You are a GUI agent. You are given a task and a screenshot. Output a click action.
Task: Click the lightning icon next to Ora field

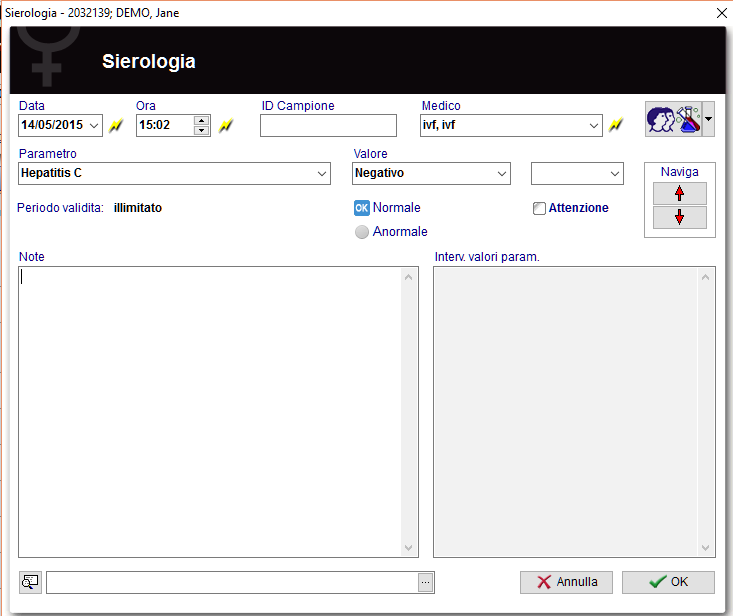click(x=226, y=125)
